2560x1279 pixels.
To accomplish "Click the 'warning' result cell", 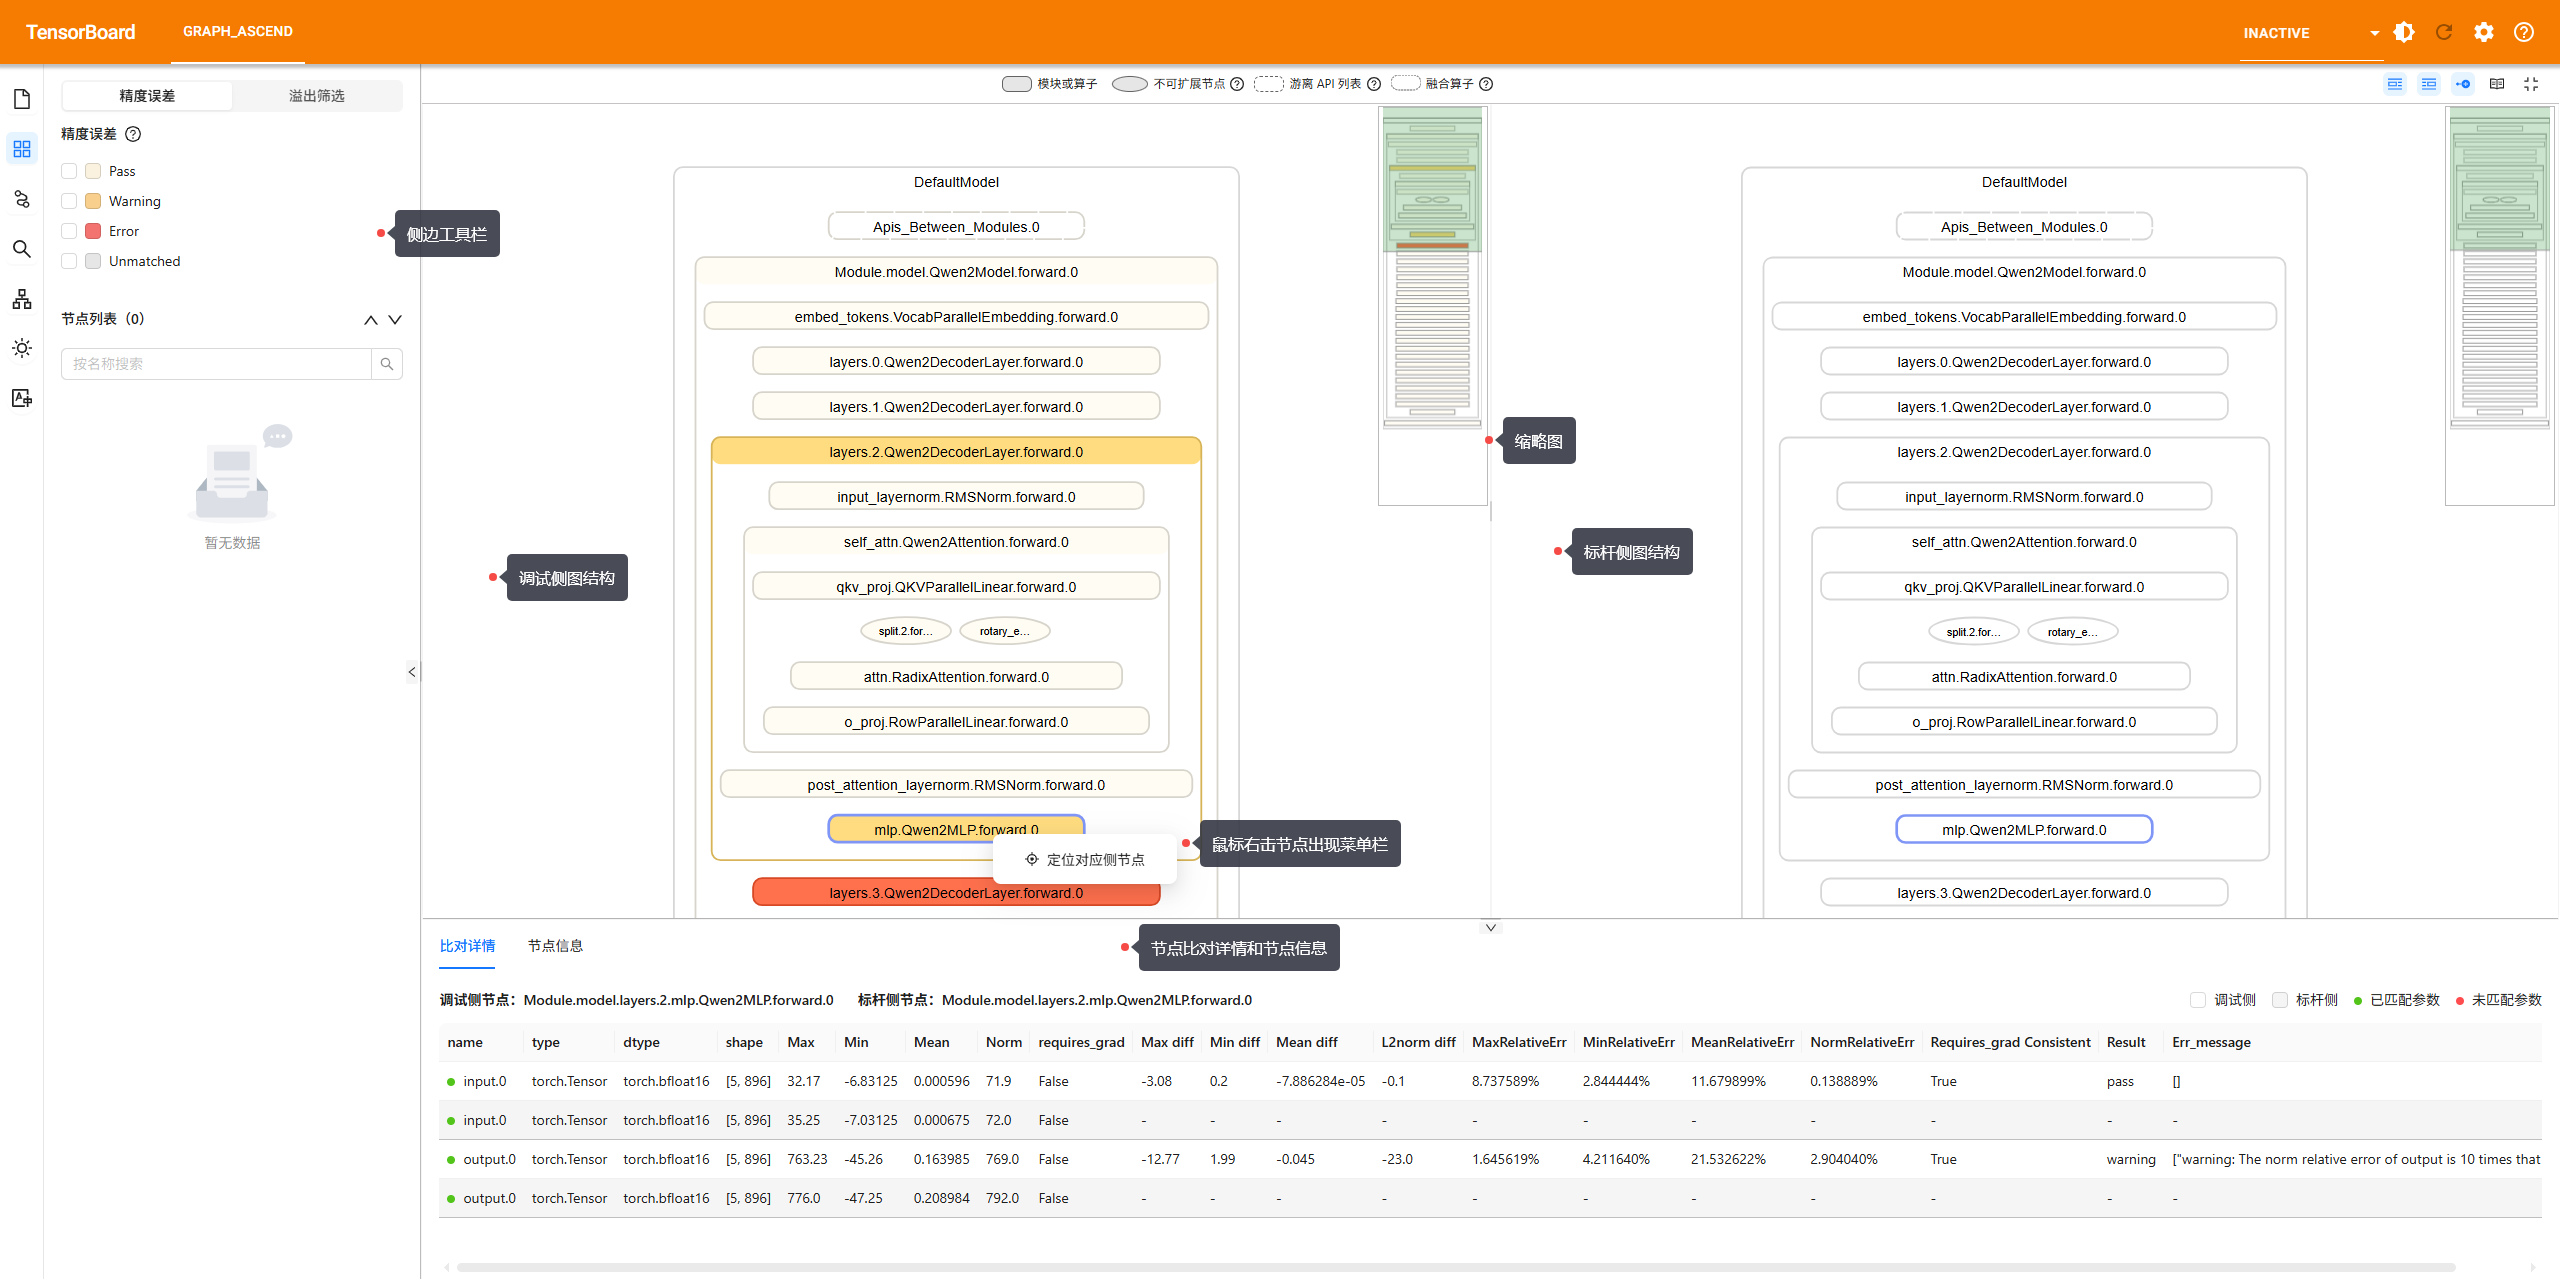I will pos(2131,1159).
